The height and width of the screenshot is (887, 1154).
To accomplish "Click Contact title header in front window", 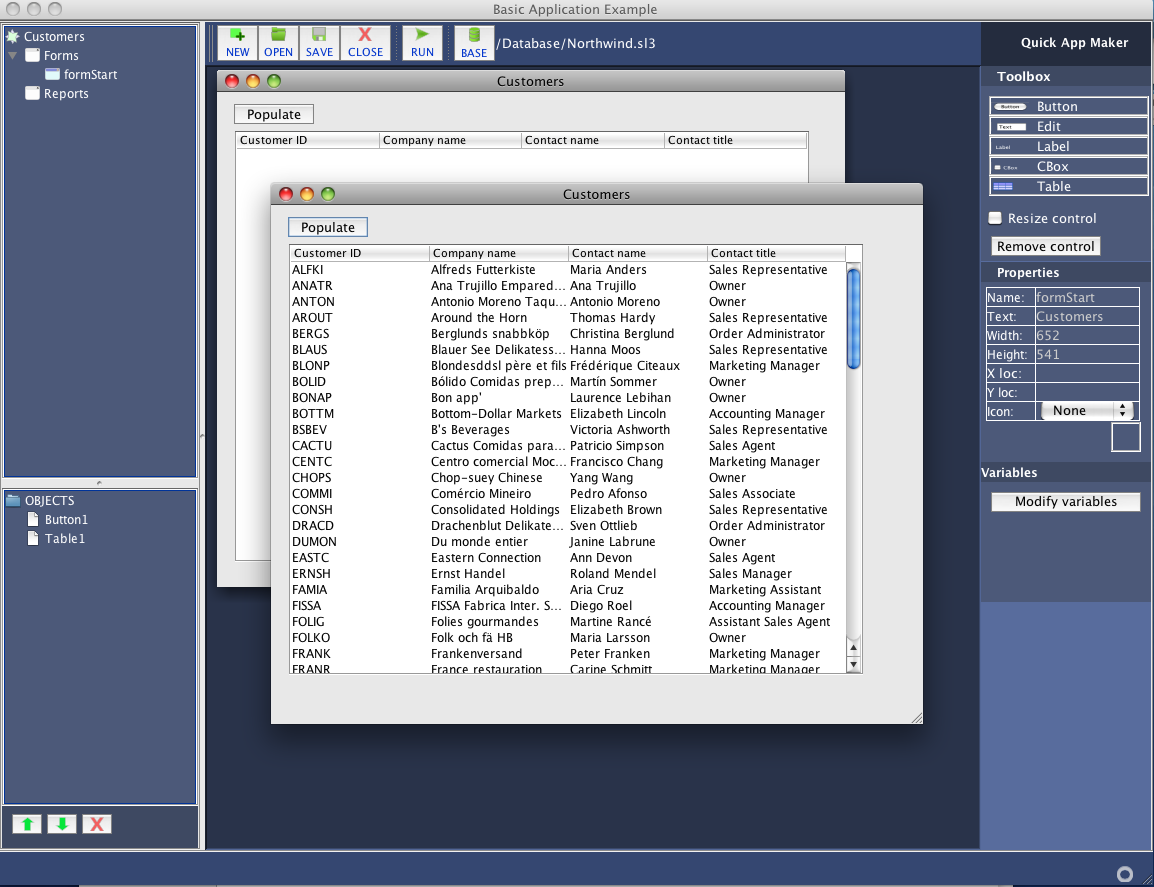I will point(776,253).
